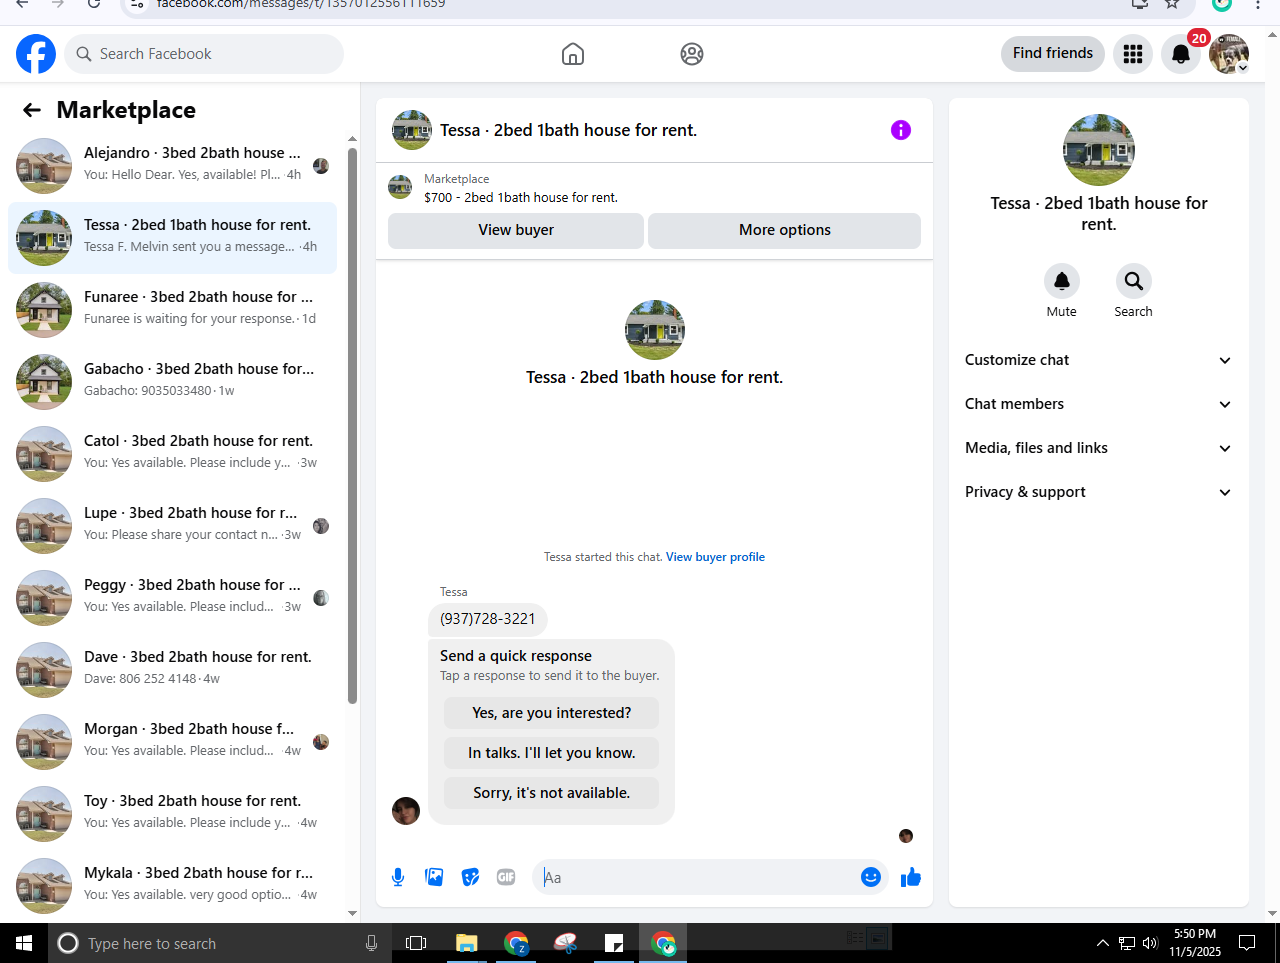Record a voice clip microphone icon

point(398,877)
